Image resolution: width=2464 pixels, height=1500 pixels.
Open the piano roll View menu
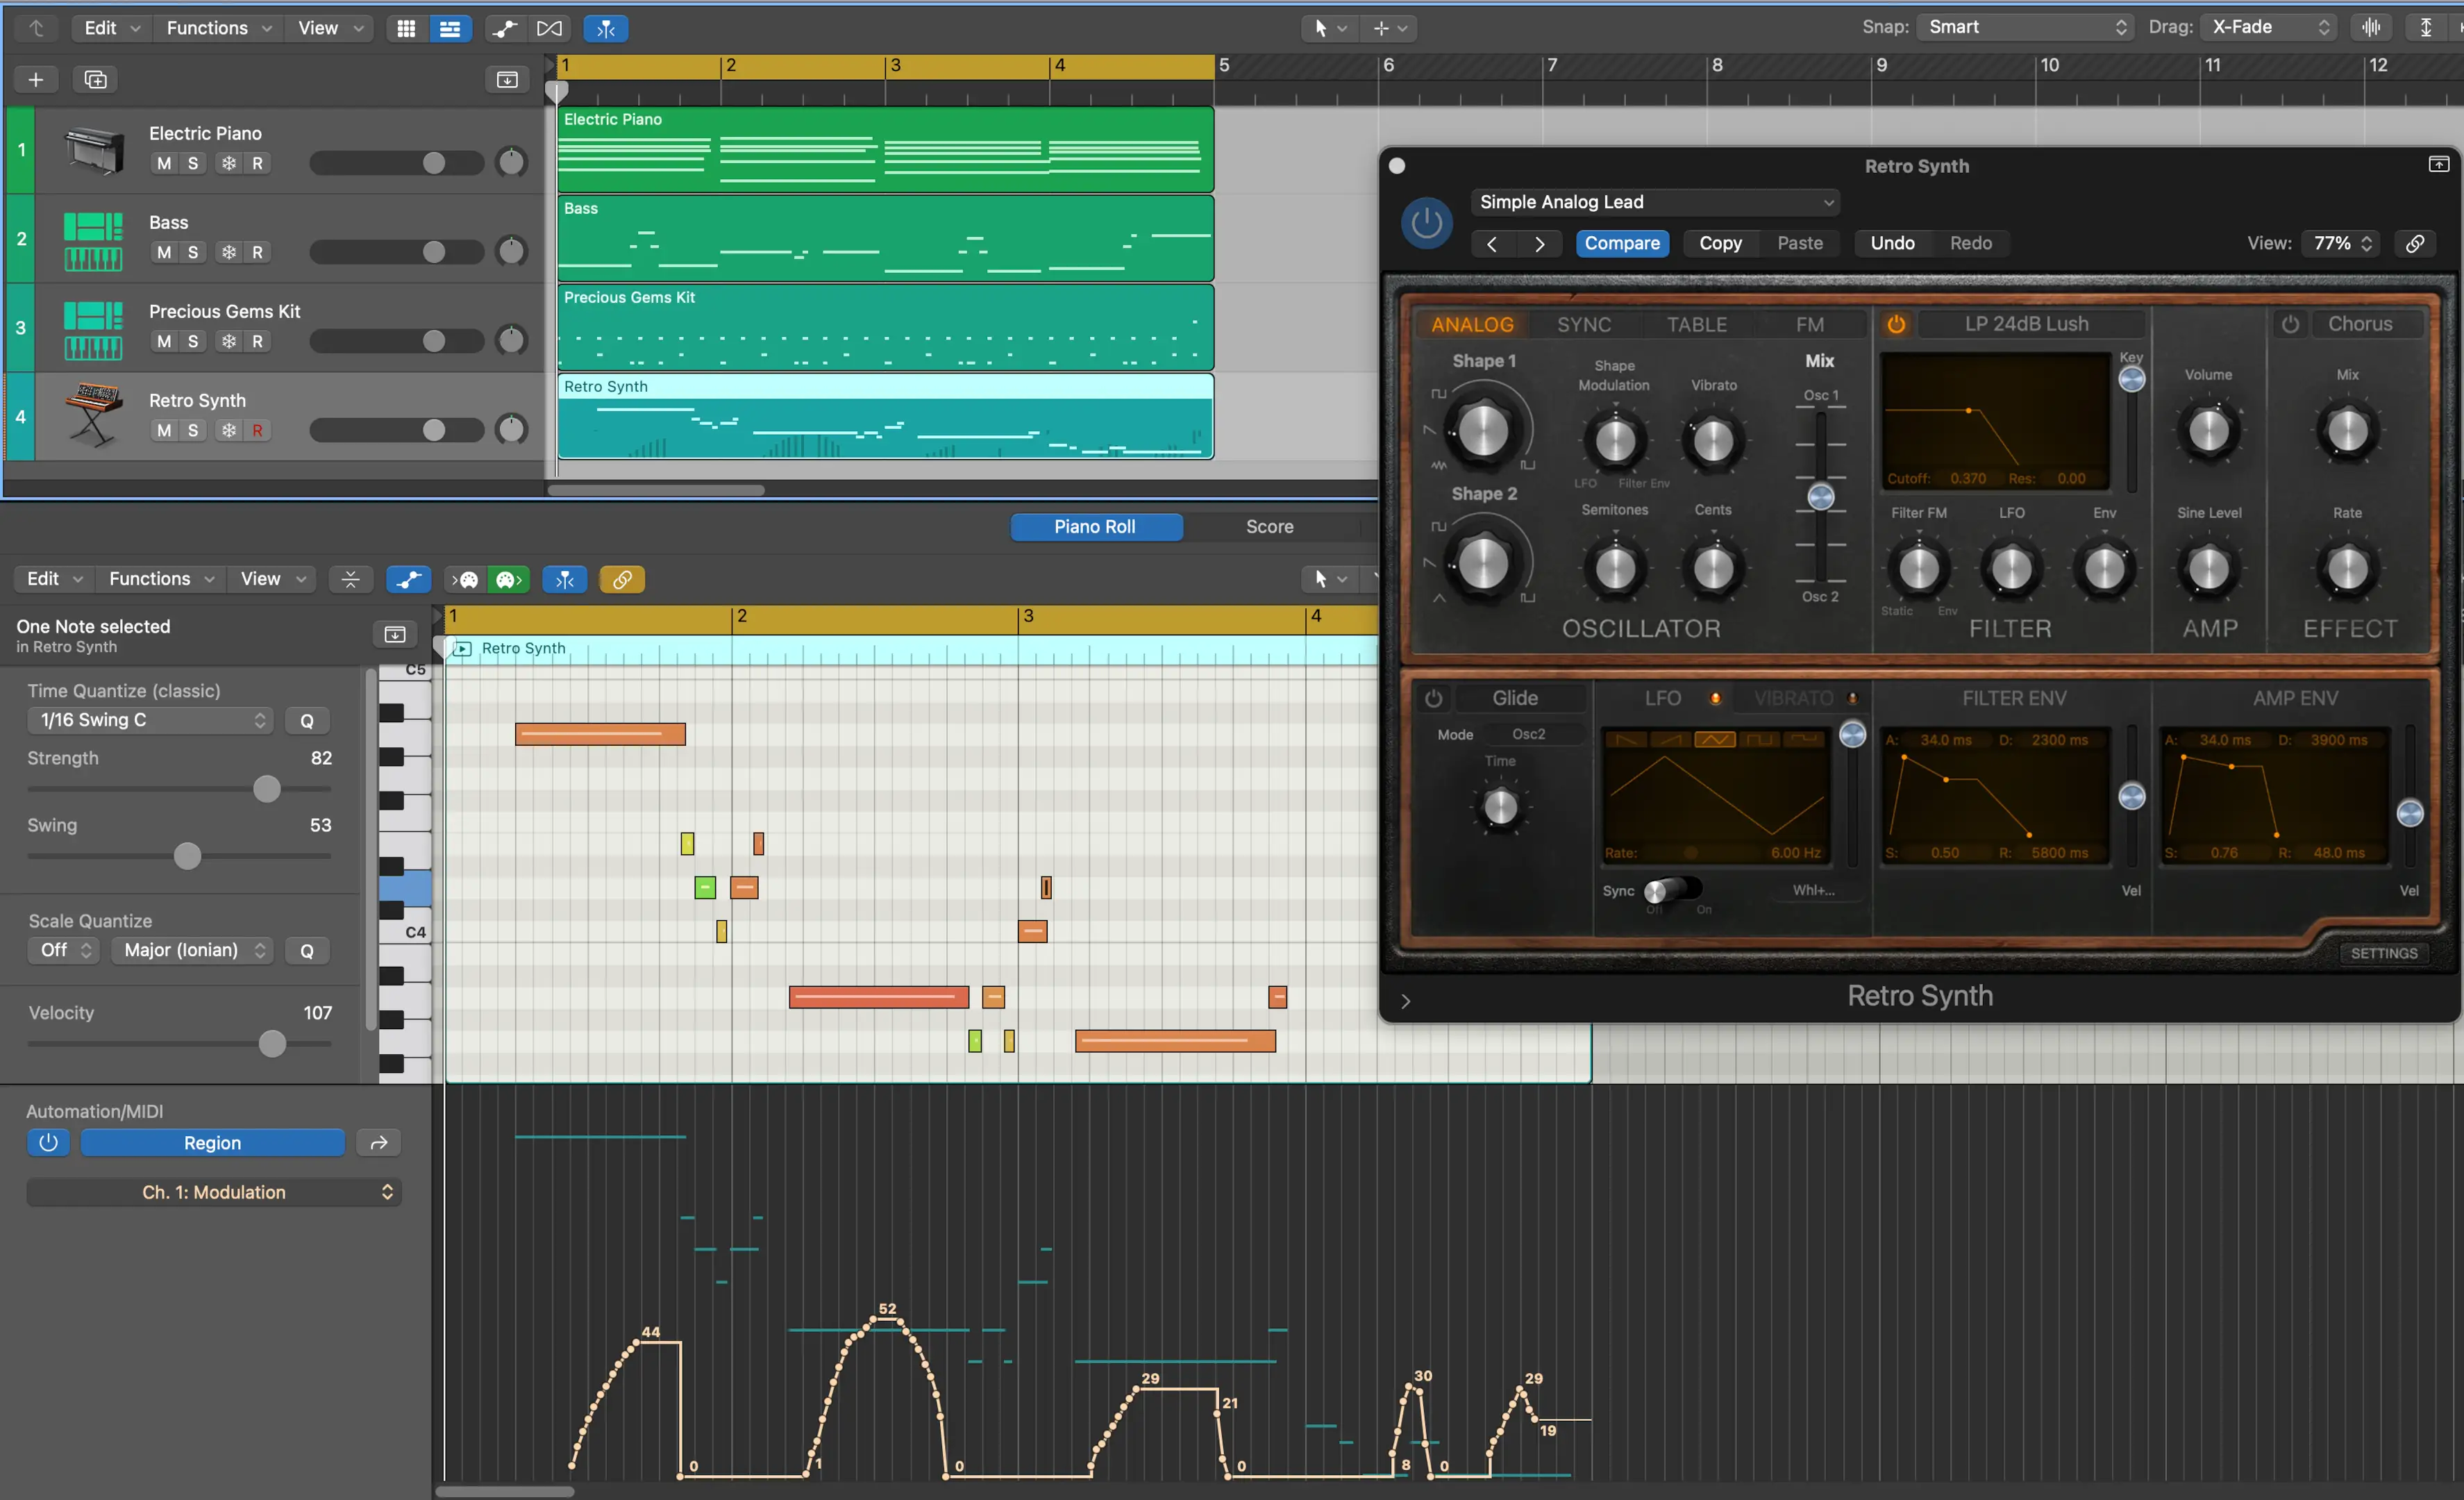272,579
